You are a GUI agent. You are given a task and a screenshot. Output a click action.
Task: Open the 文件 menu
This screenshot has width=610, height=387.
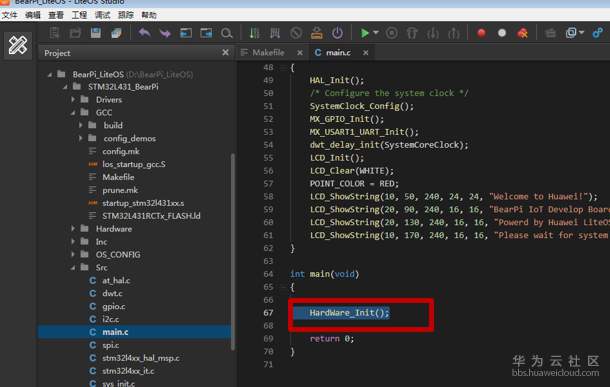click(9, 15)
